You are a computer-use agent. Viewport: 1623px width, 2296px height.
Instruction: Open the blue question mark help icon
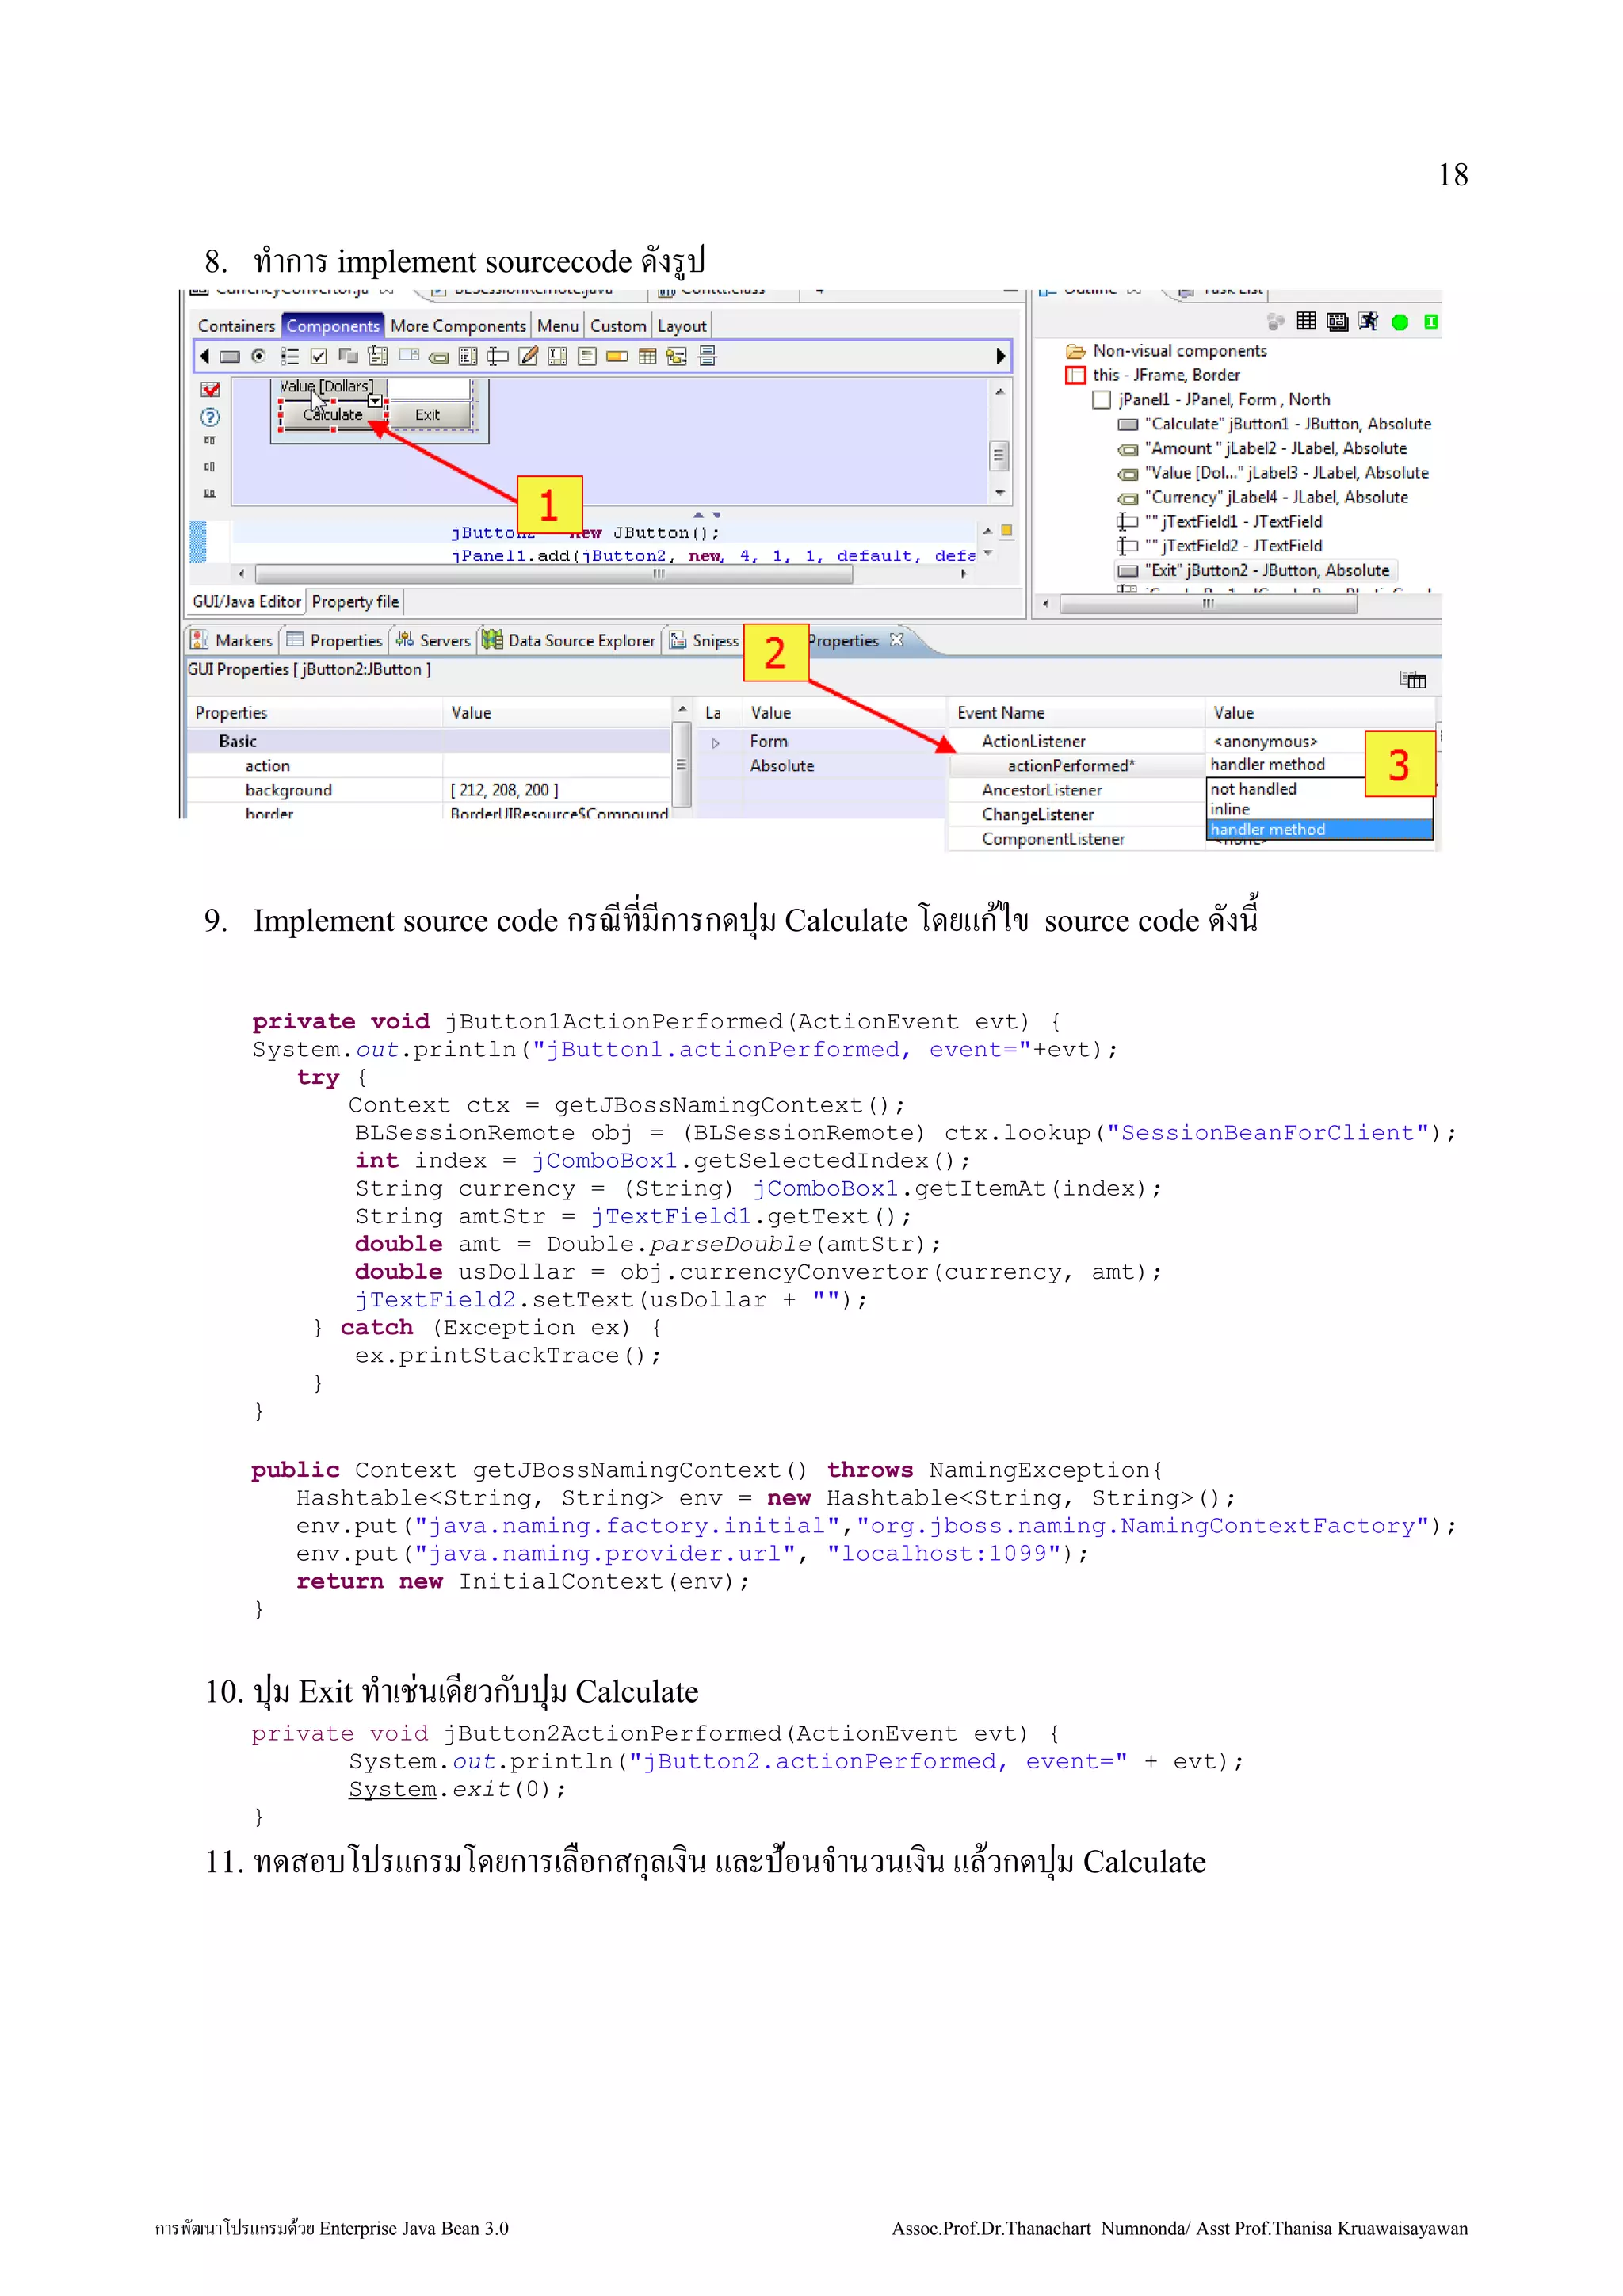(210, 417)
